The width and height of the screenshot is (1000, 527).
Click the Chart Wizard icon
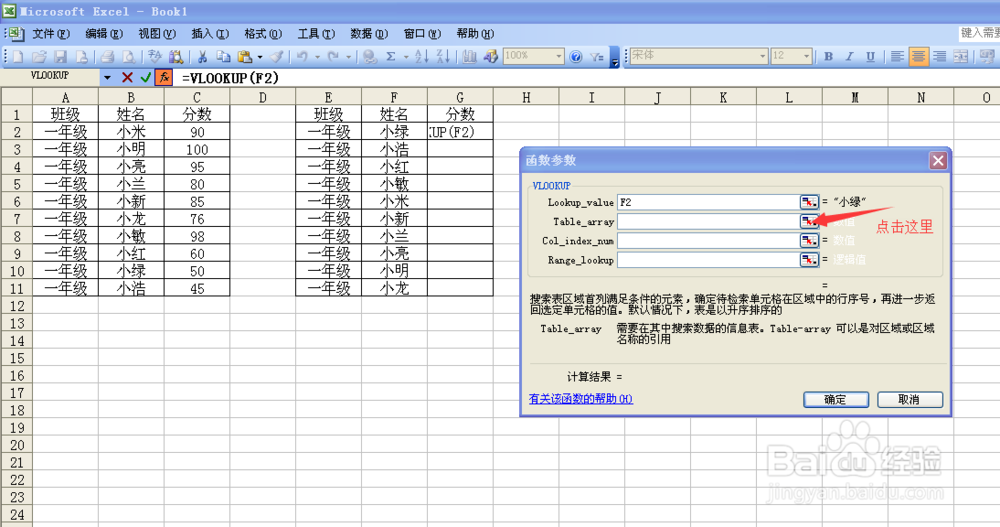469,57
